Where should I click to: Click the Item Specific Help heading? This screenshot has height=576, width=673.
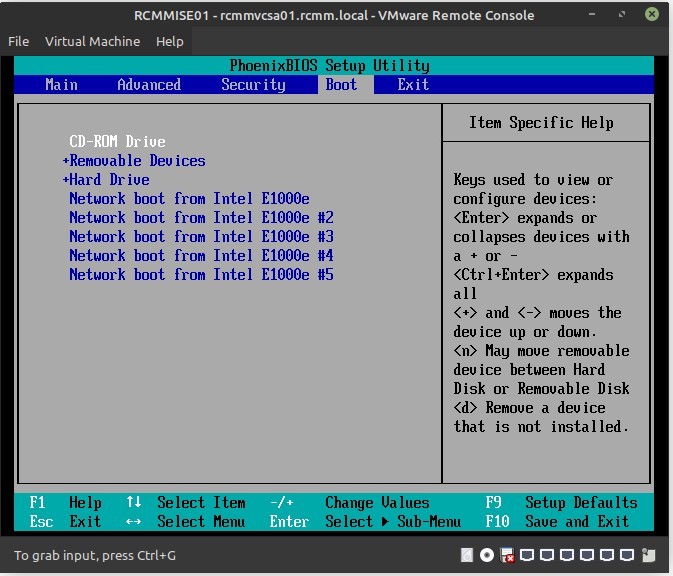click(541, 123)
